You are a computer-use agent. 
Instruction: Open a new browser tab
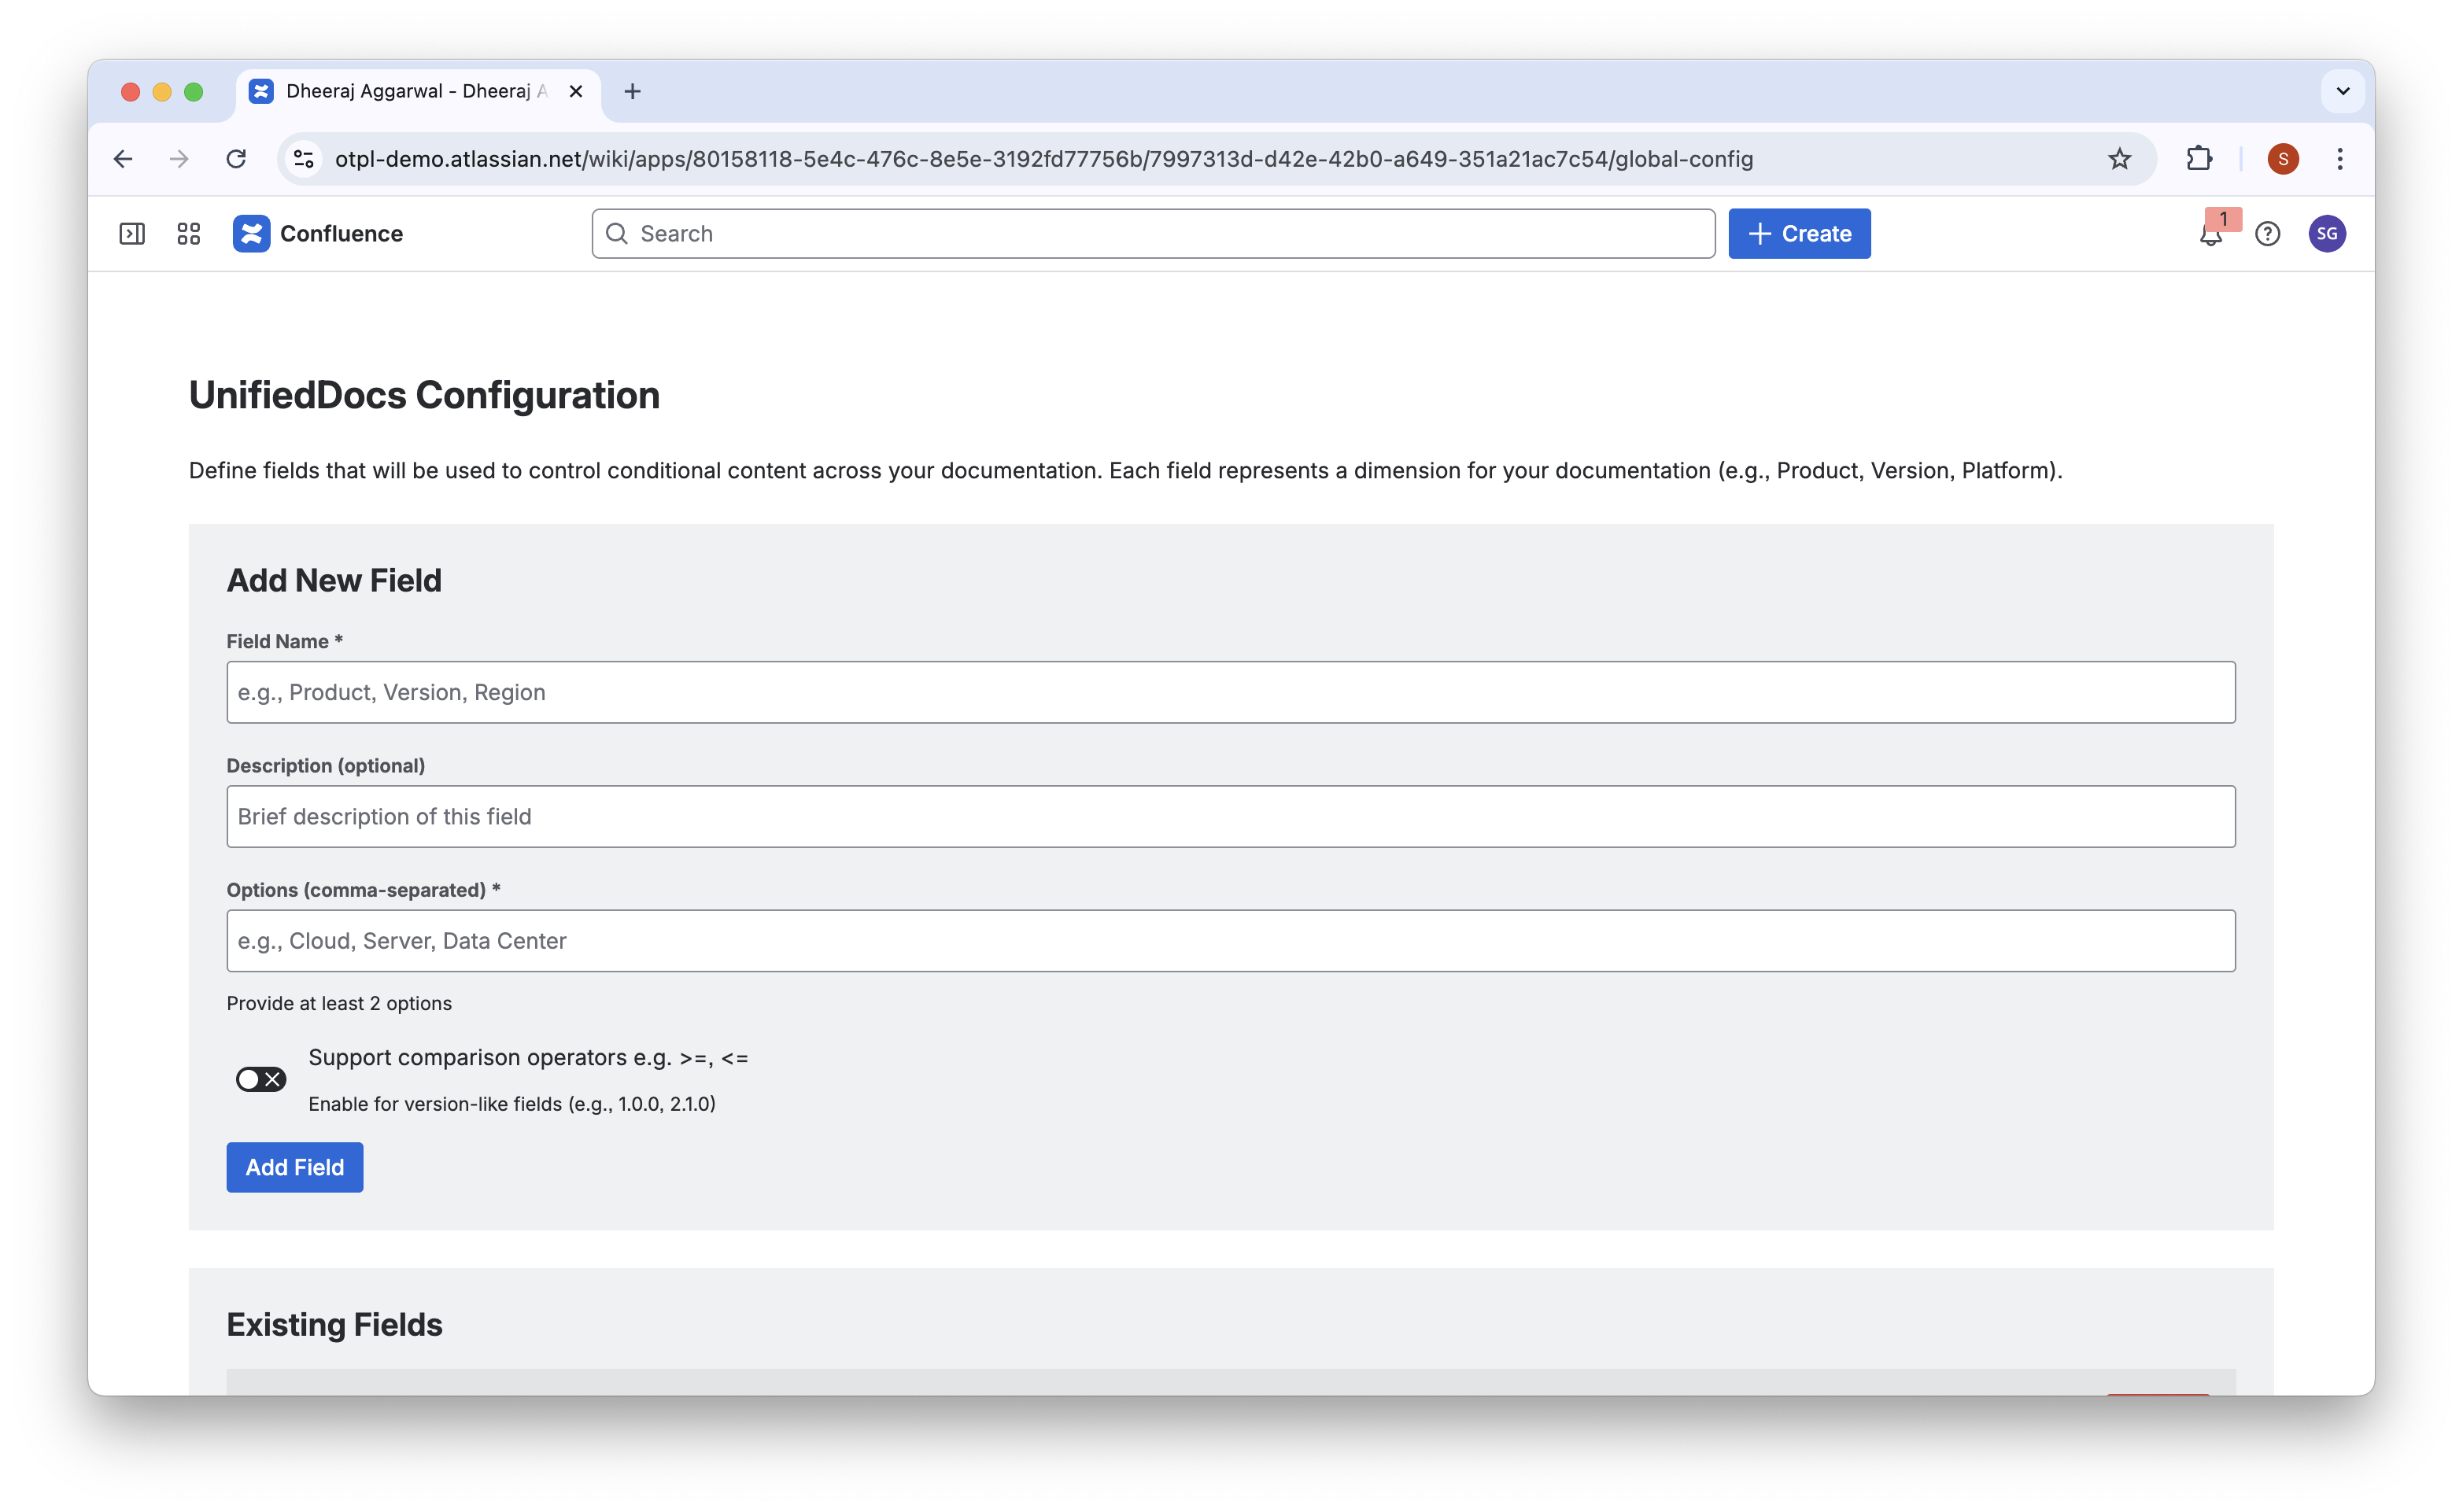click(632, 91)
